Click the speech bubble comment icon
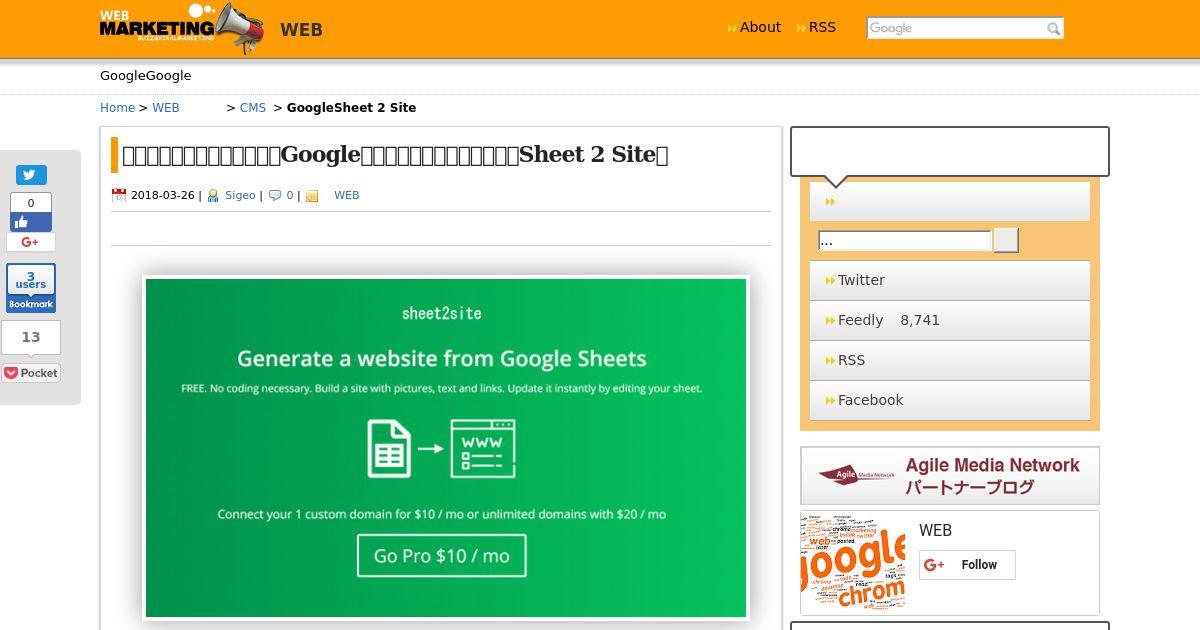The image size is (1200, 630). click(x=275, y=196)
